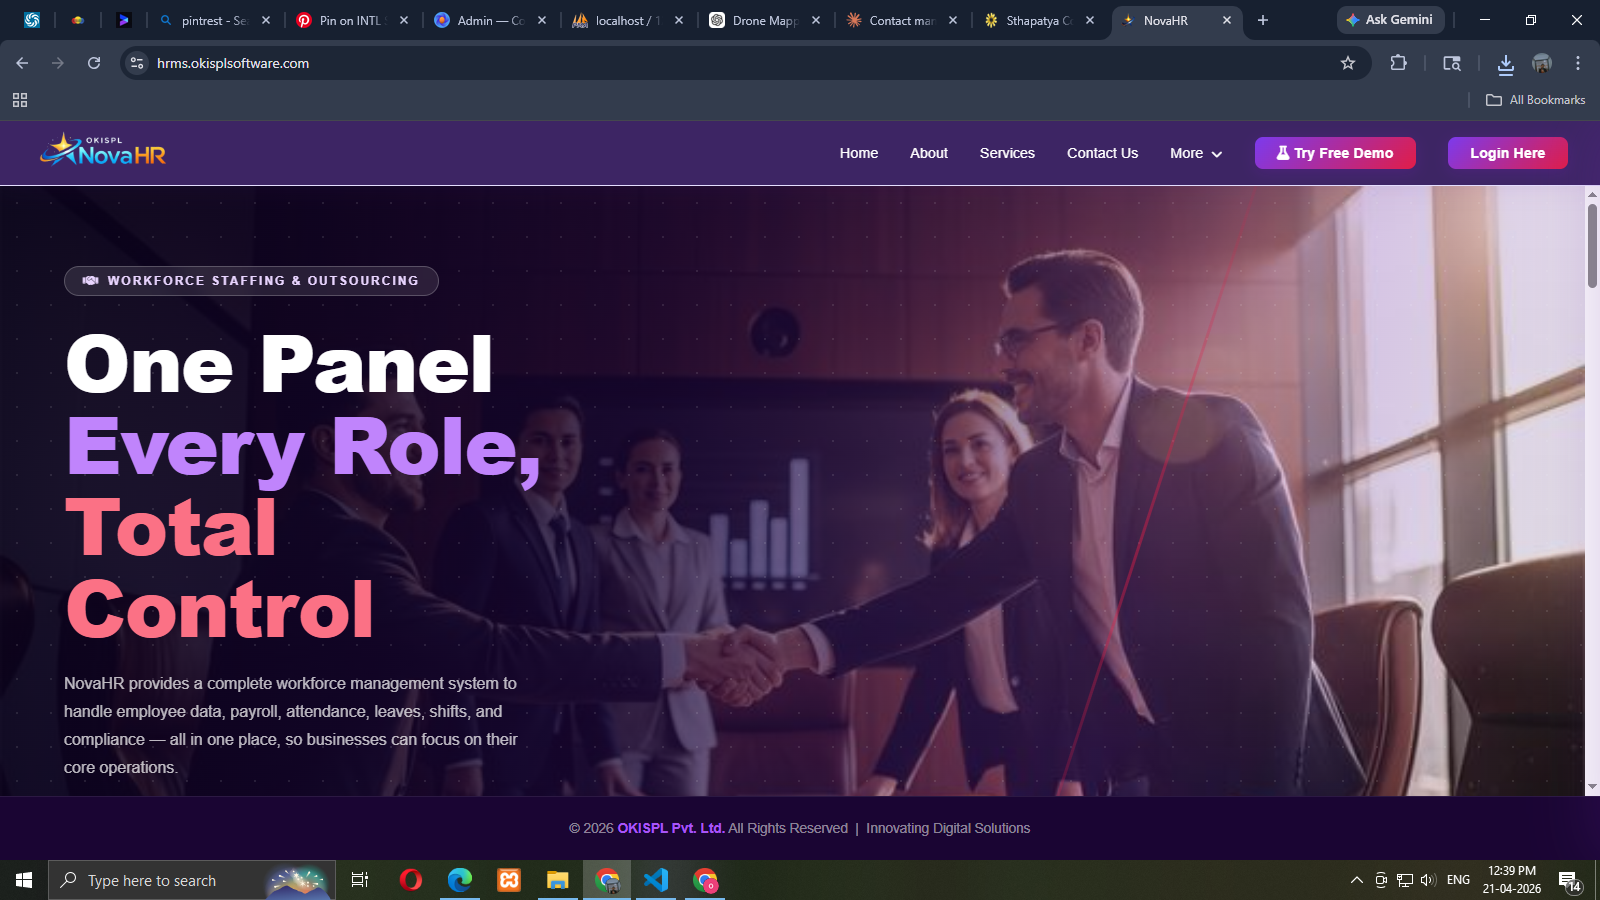Image resolution: width=1600 pixels, height=900 pixels.
Task: Open the Extensions puzzle icon
Action: [1399, 63]
